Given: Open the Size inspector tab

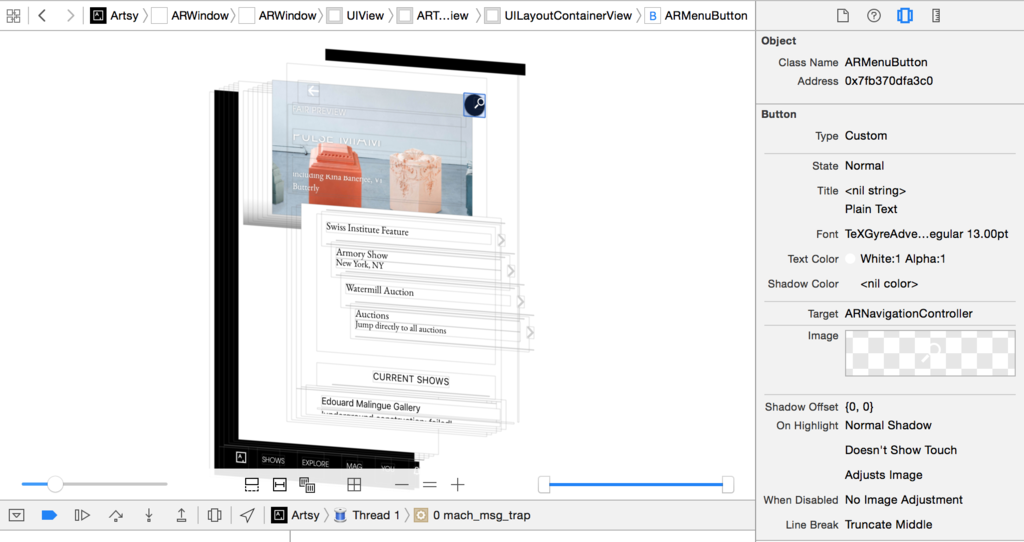Looking at the screenshot, I should coord(936,16).
